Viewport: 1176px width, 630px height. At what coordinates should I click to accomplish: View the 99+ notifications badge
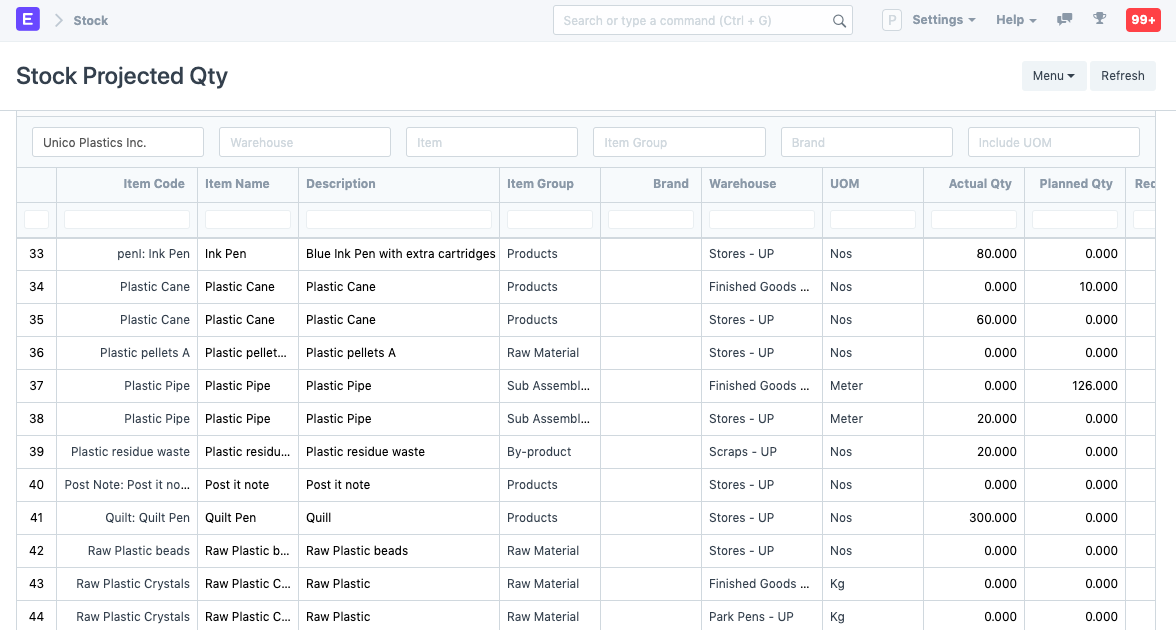point(1143,20)
